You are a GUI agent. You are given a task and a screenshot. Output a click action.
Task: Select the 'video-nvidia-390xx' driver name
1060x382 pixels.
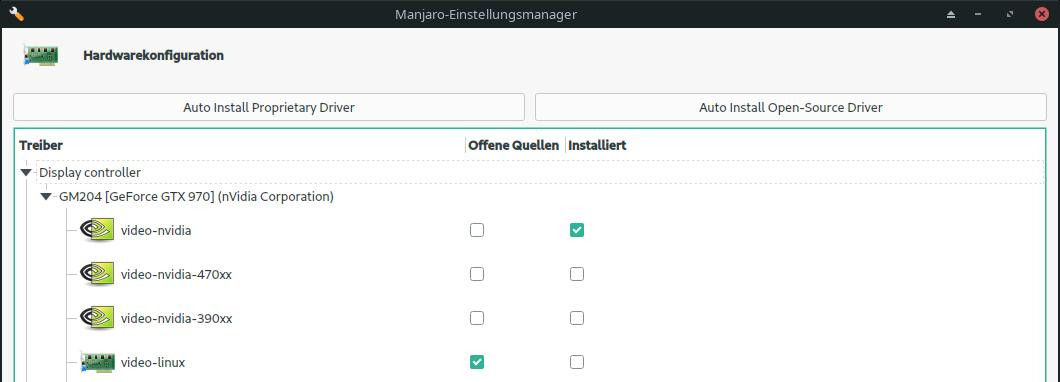[x=176, y=318]
